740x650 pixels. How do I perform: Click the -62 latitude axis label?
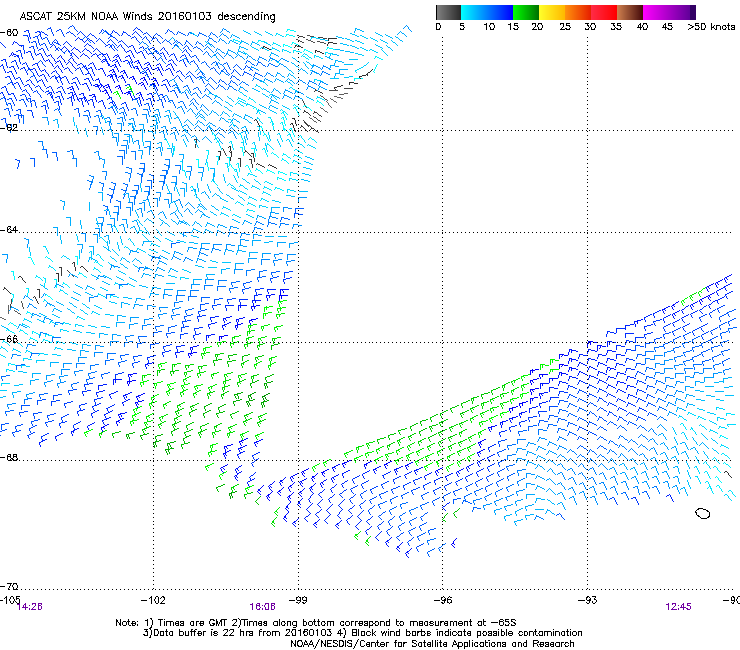point(9,128)
